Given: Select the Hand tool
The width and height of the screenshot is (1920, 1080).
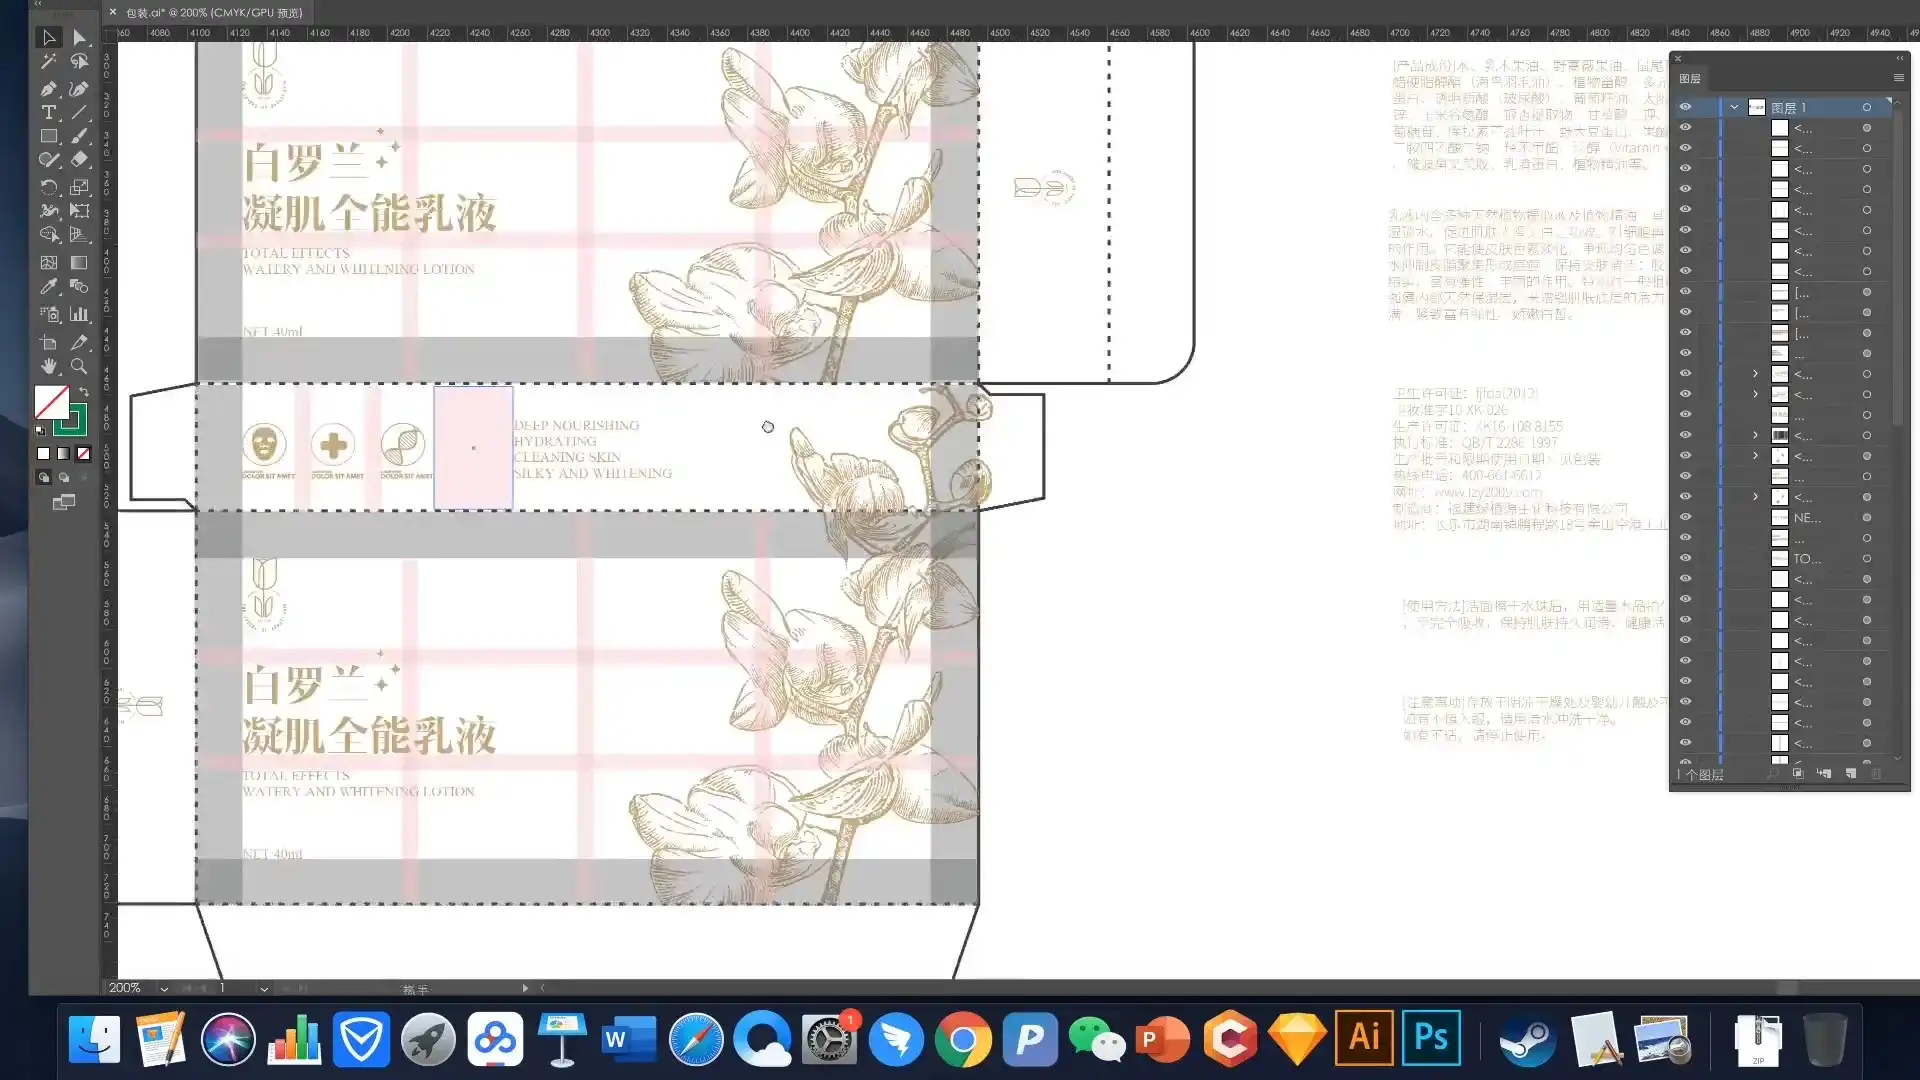Looking at the screenshot, I should 48,367.
